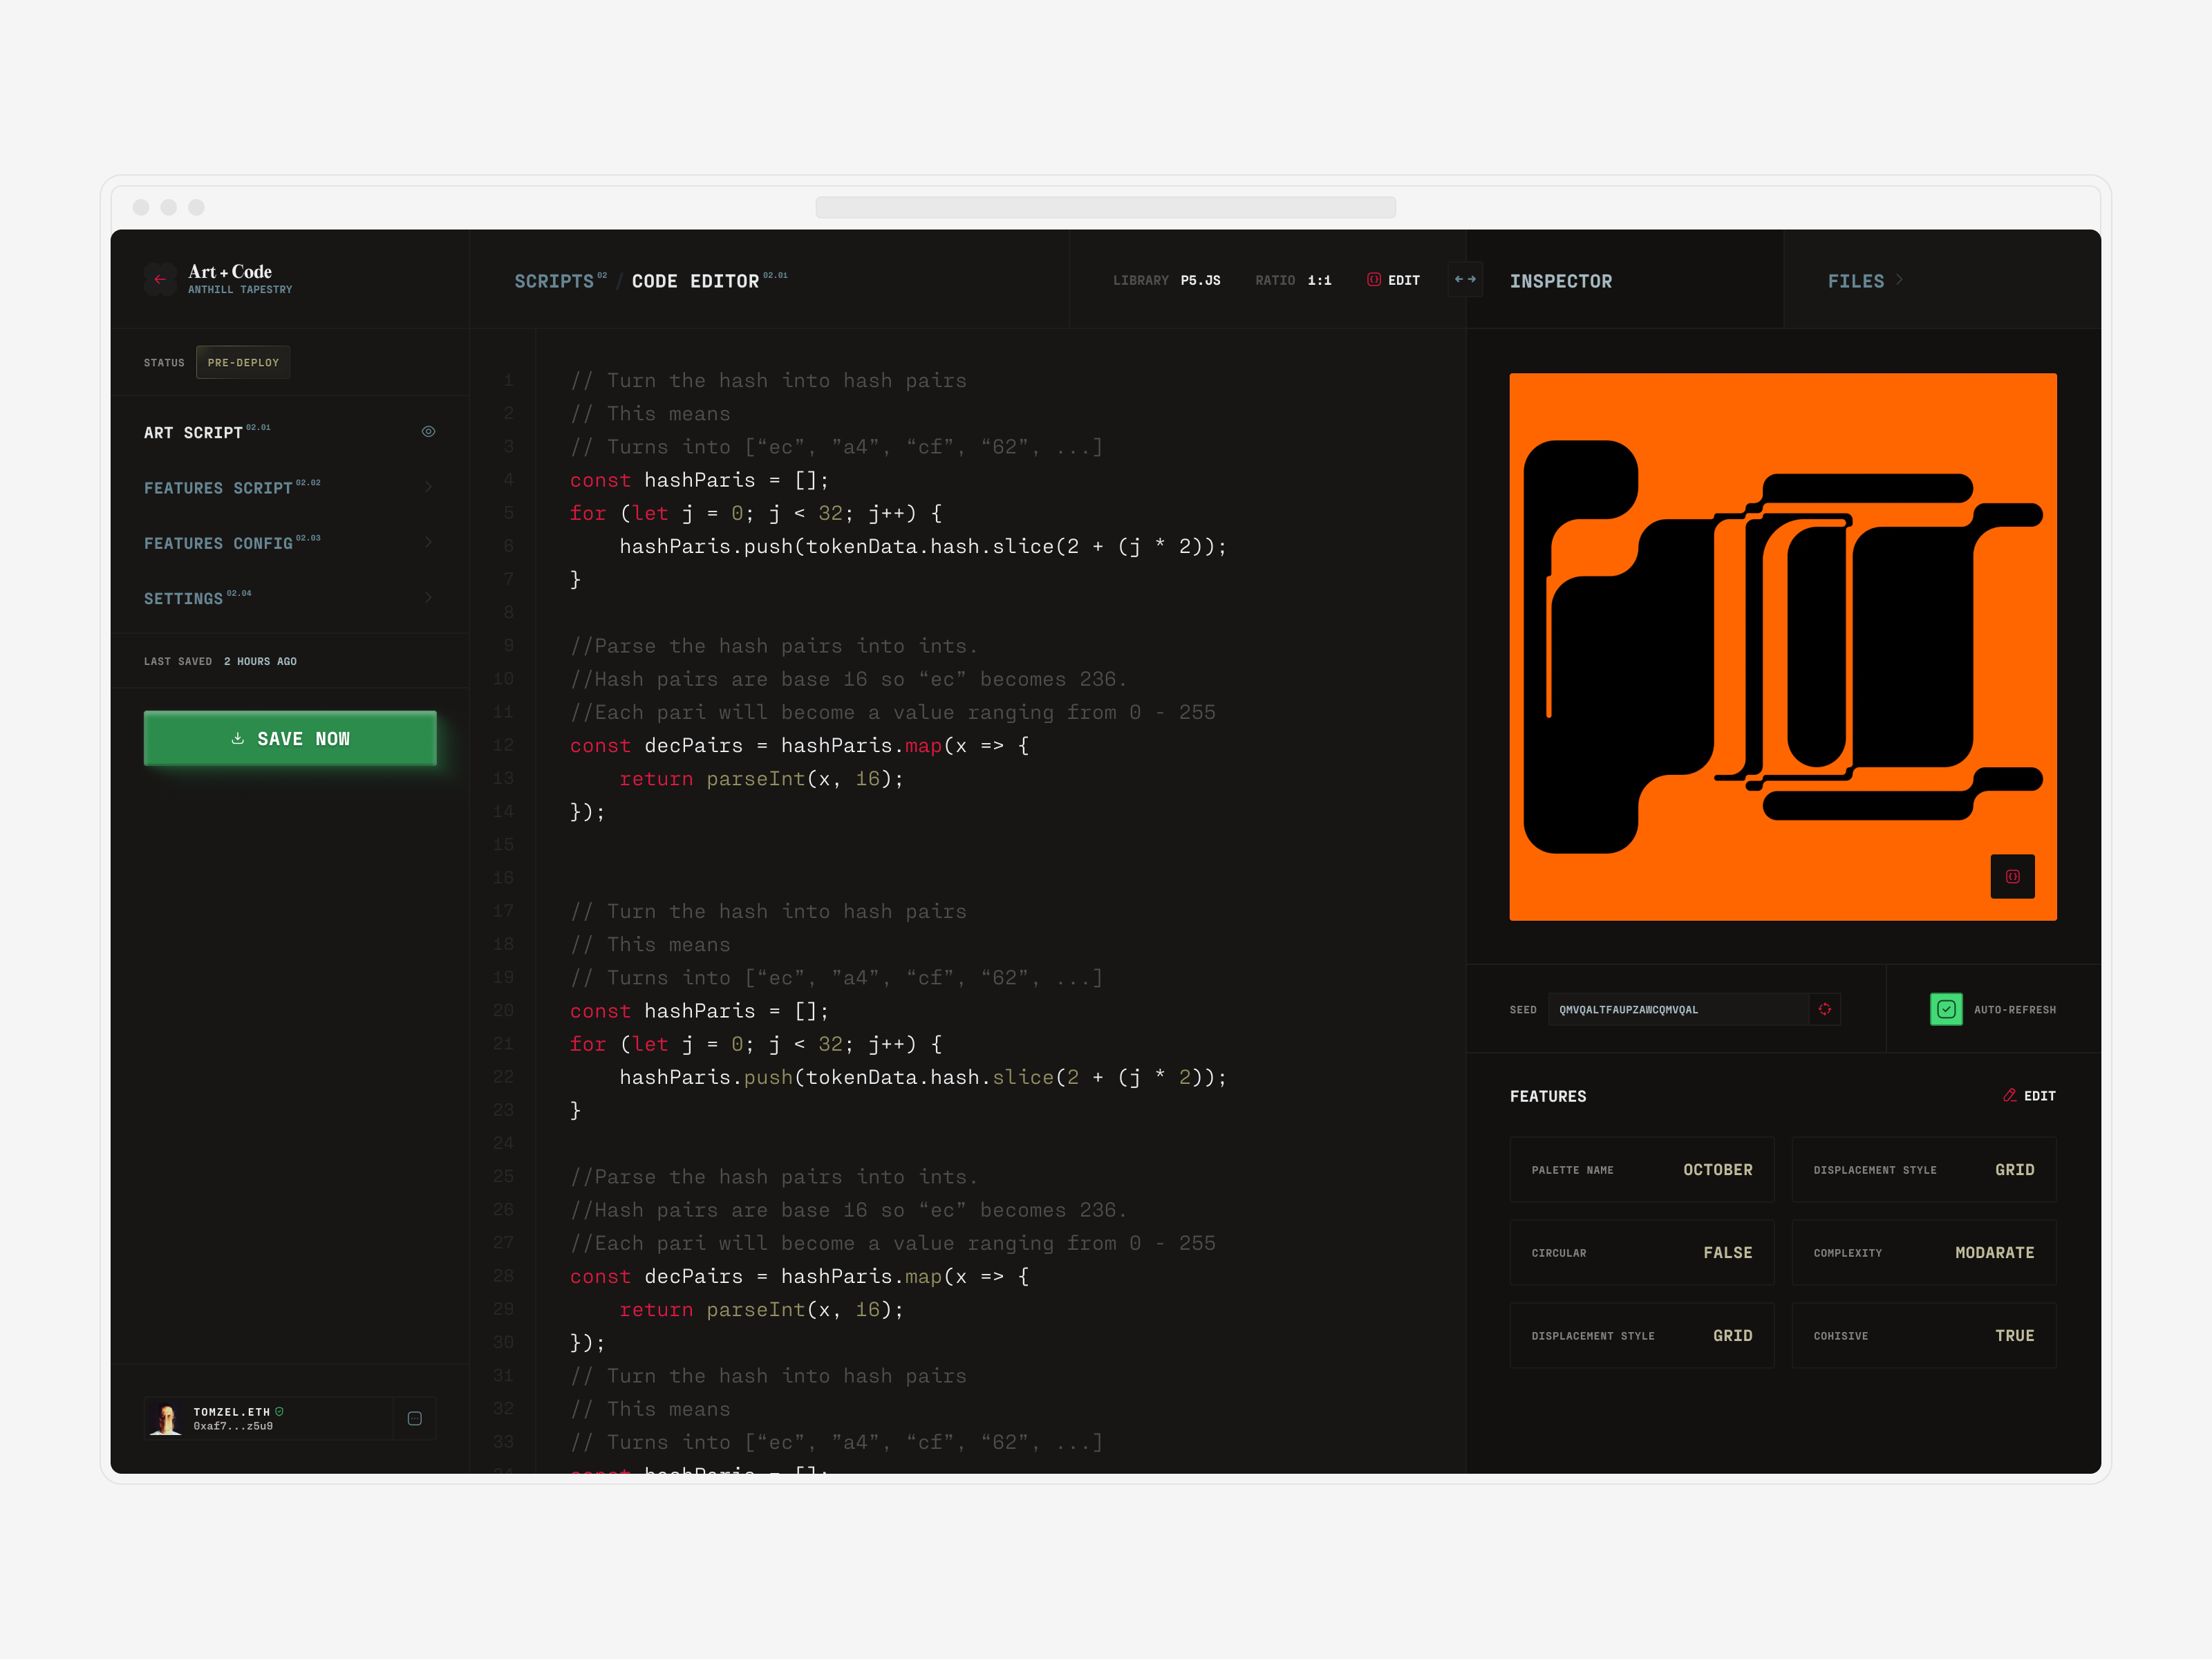Click the line 6 hashParis.push statement

tap(922, 546)
